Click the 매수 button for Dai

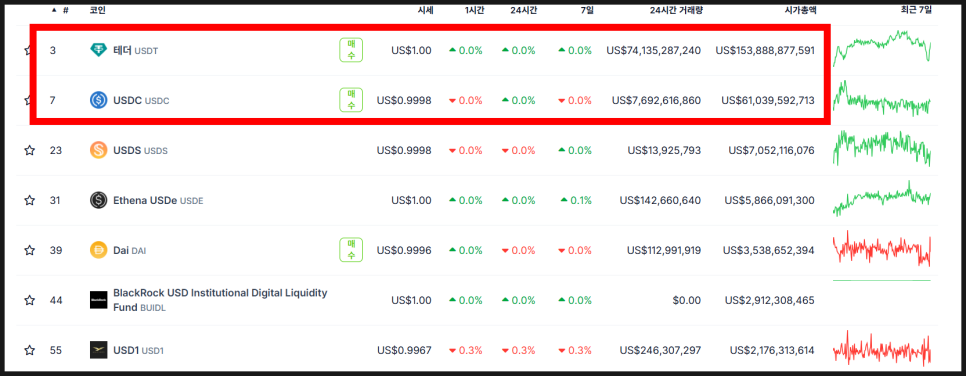point(351,250)
